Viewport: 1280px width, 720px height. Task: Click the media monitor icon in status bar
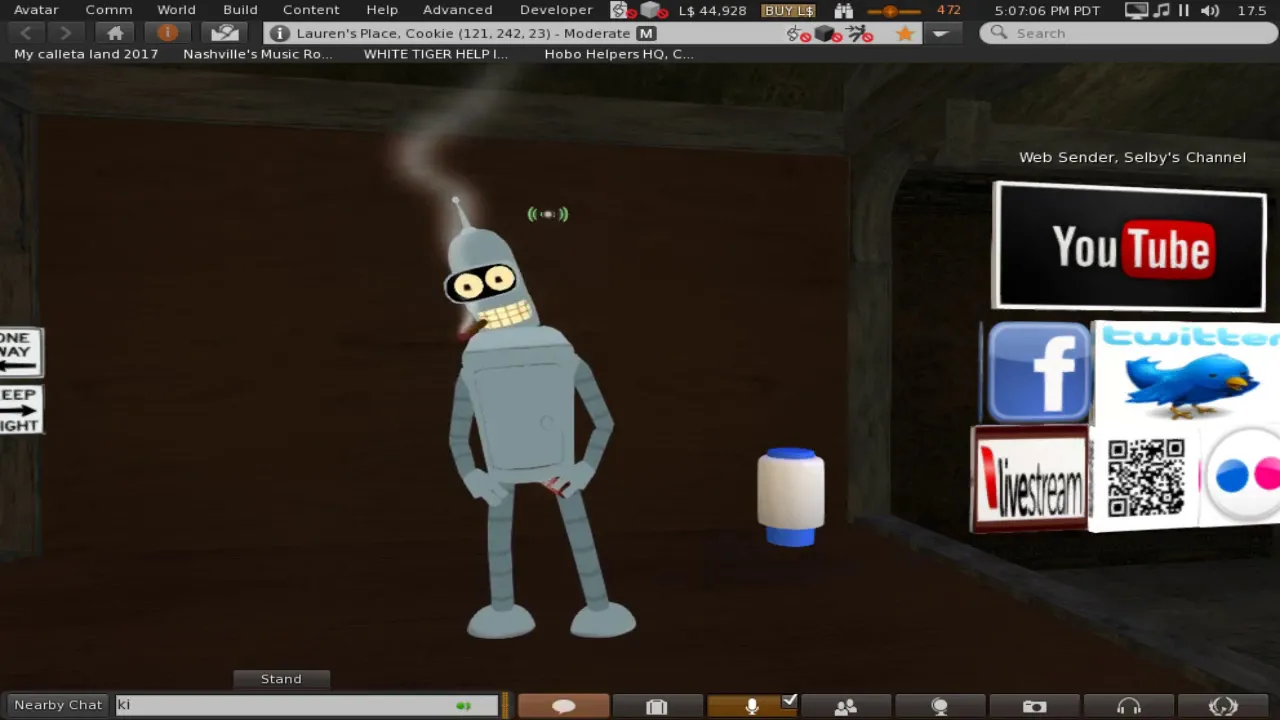pos(1136,10)
